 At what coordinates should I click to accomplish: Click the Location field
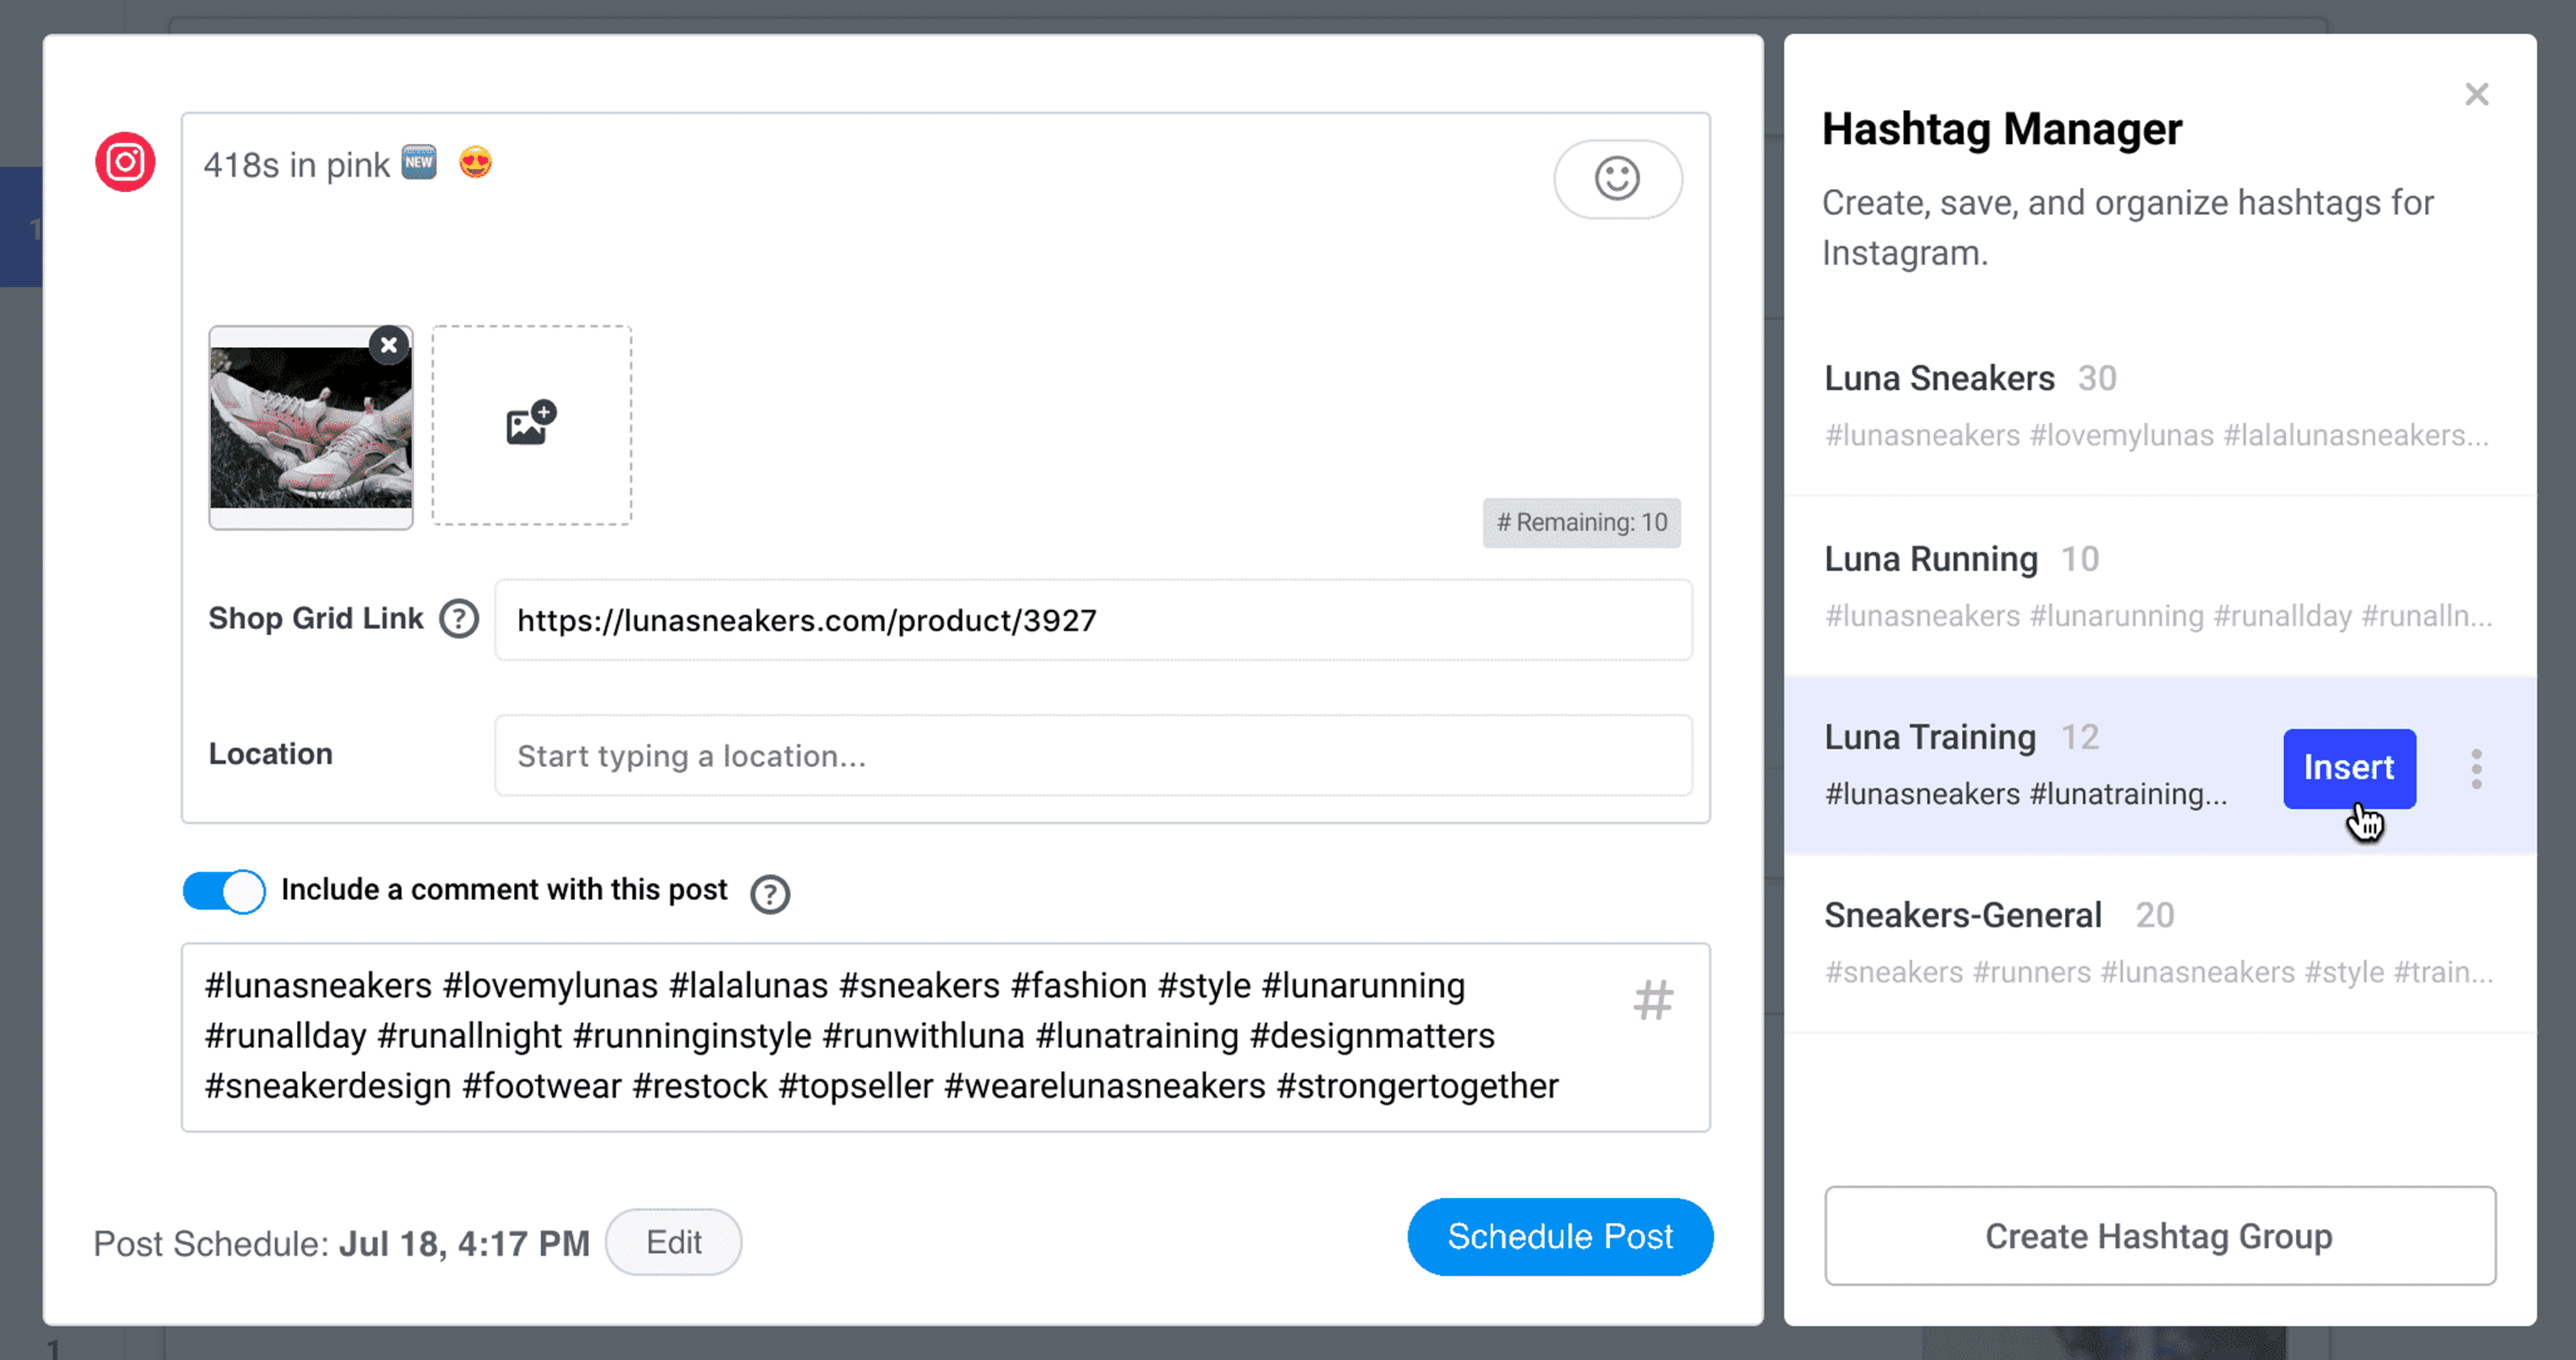(1092, 756)
